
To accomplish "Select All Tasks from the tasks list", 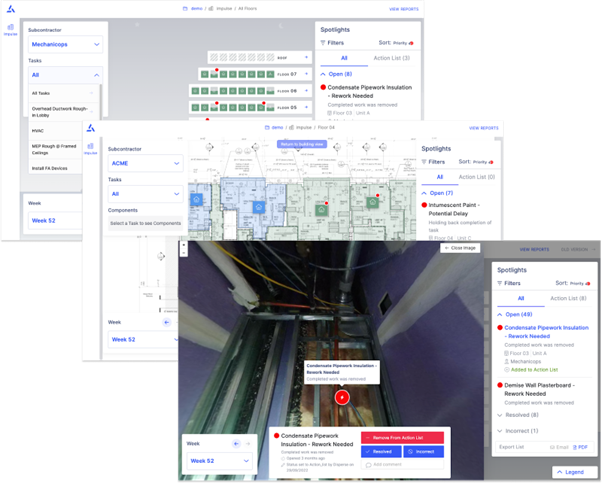I will point(64,93).
